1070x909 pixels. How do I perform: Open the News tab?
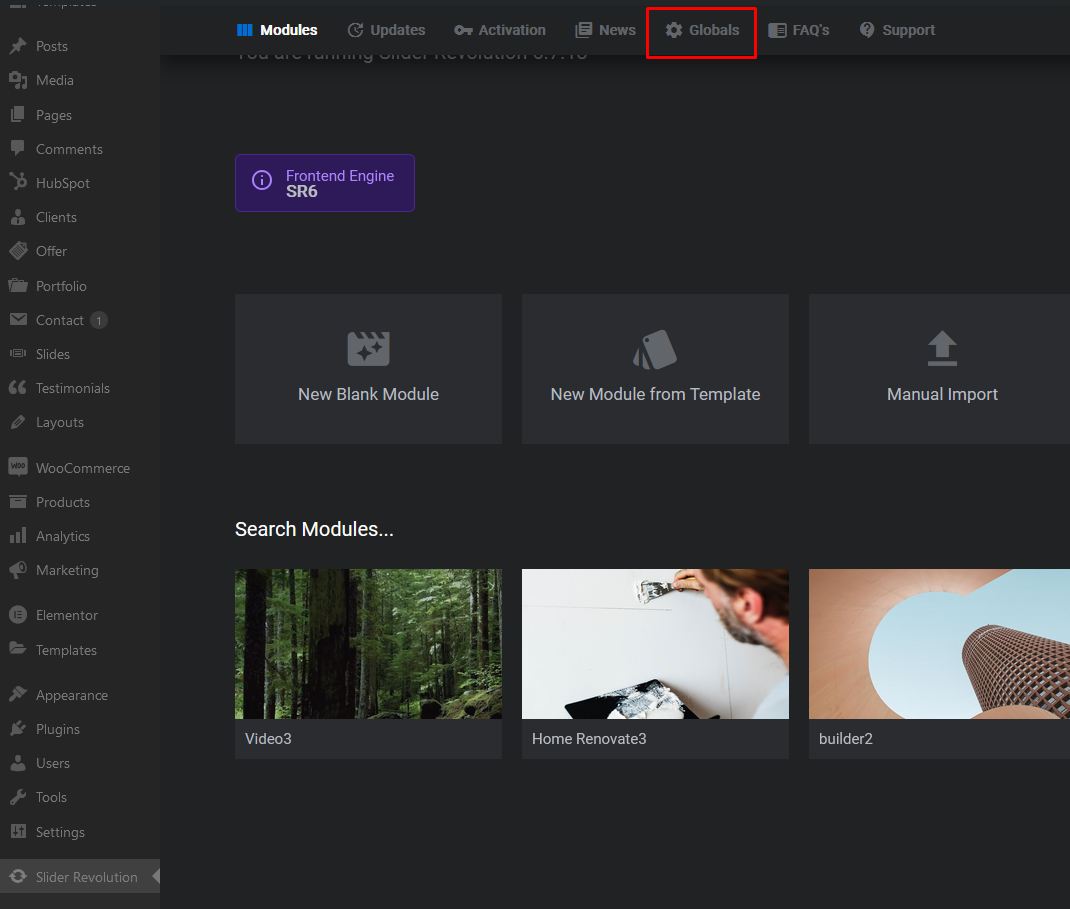coord(606,30)
